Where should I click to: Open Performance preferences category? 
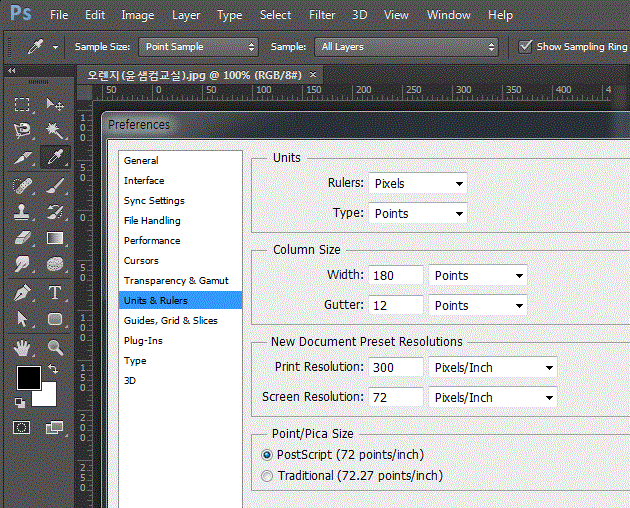(180, 241)
